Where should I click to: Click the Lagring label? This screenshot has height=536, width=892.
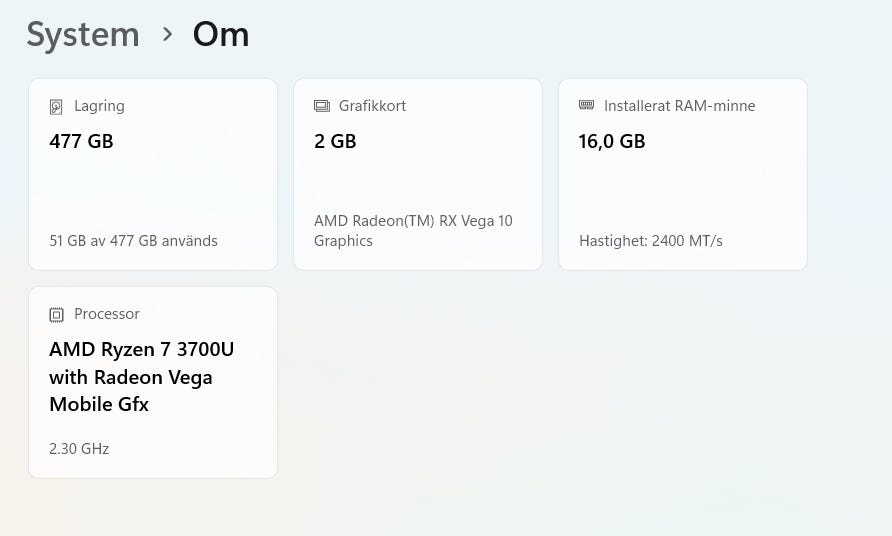100,106
